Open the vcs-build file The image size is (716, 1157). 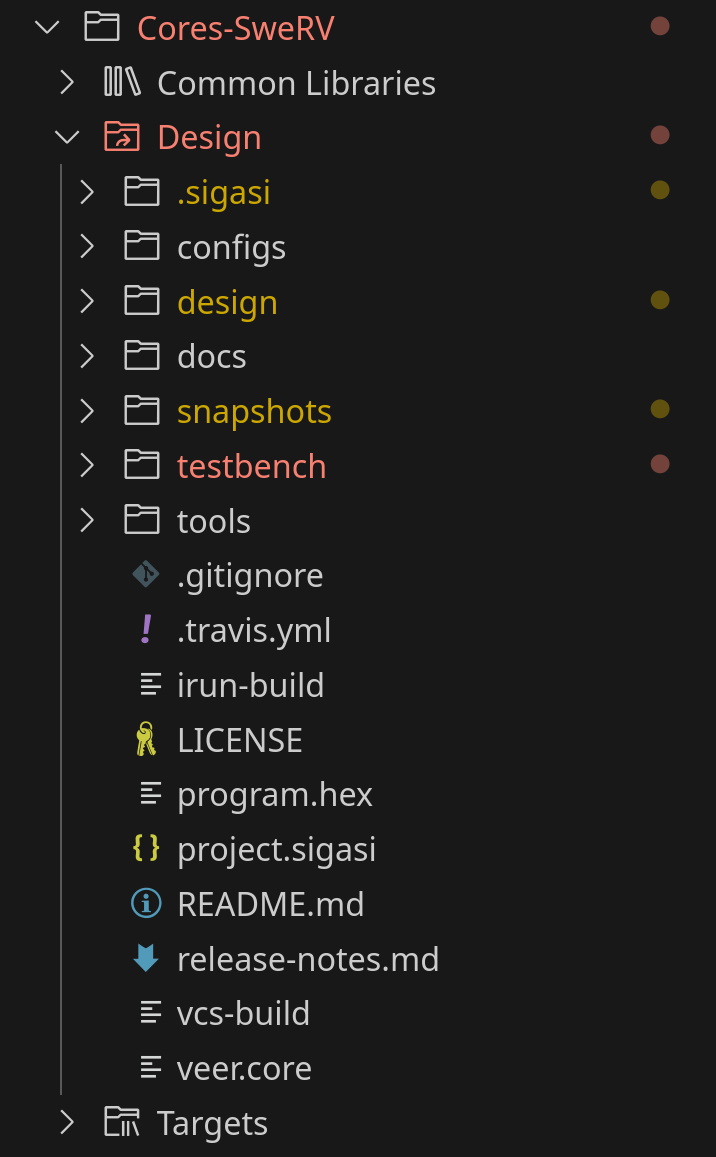(243, 1013)
